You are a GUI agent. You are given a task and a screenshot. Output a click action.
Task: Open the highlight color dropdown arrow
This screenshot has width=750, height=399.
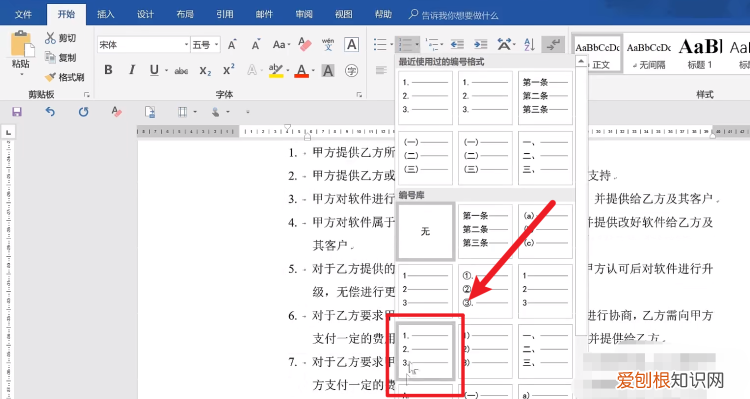coord(288,71)
